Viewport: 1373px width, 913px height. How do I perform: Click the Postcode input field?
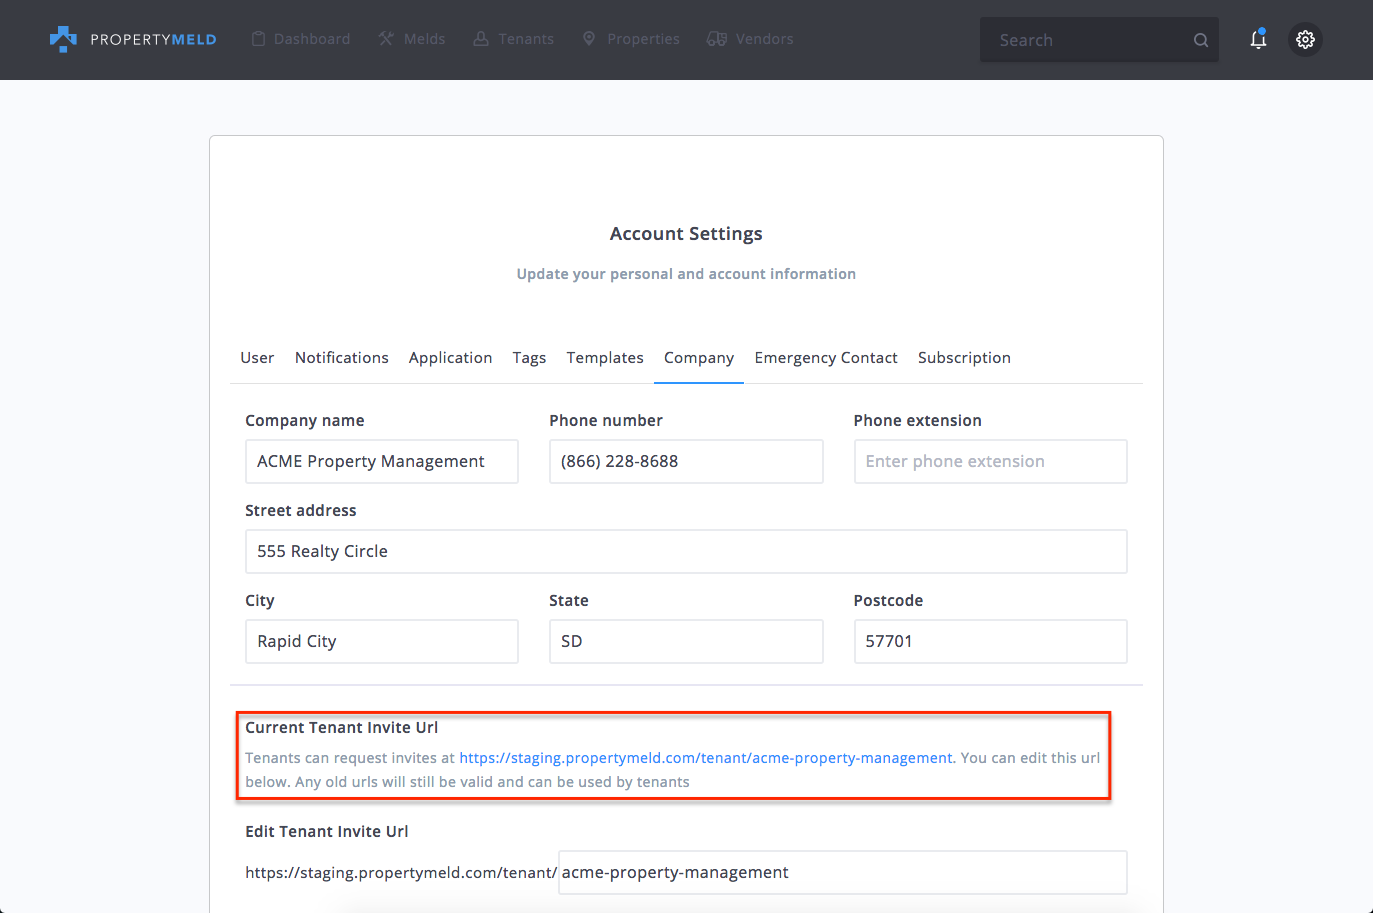point(990,641)
